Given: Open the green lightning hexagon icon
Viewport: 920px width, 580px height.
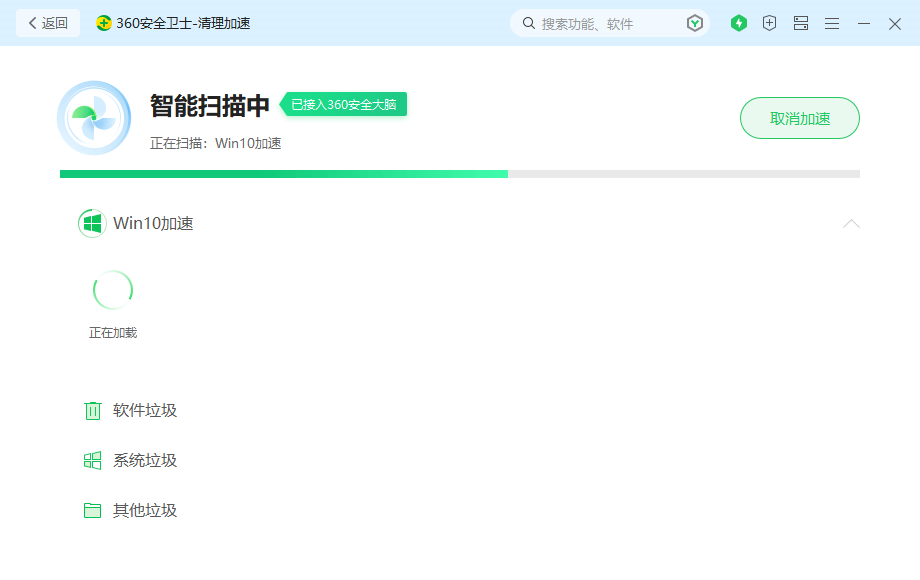Looking at the screenshot, I should click(x=739, y=23).
